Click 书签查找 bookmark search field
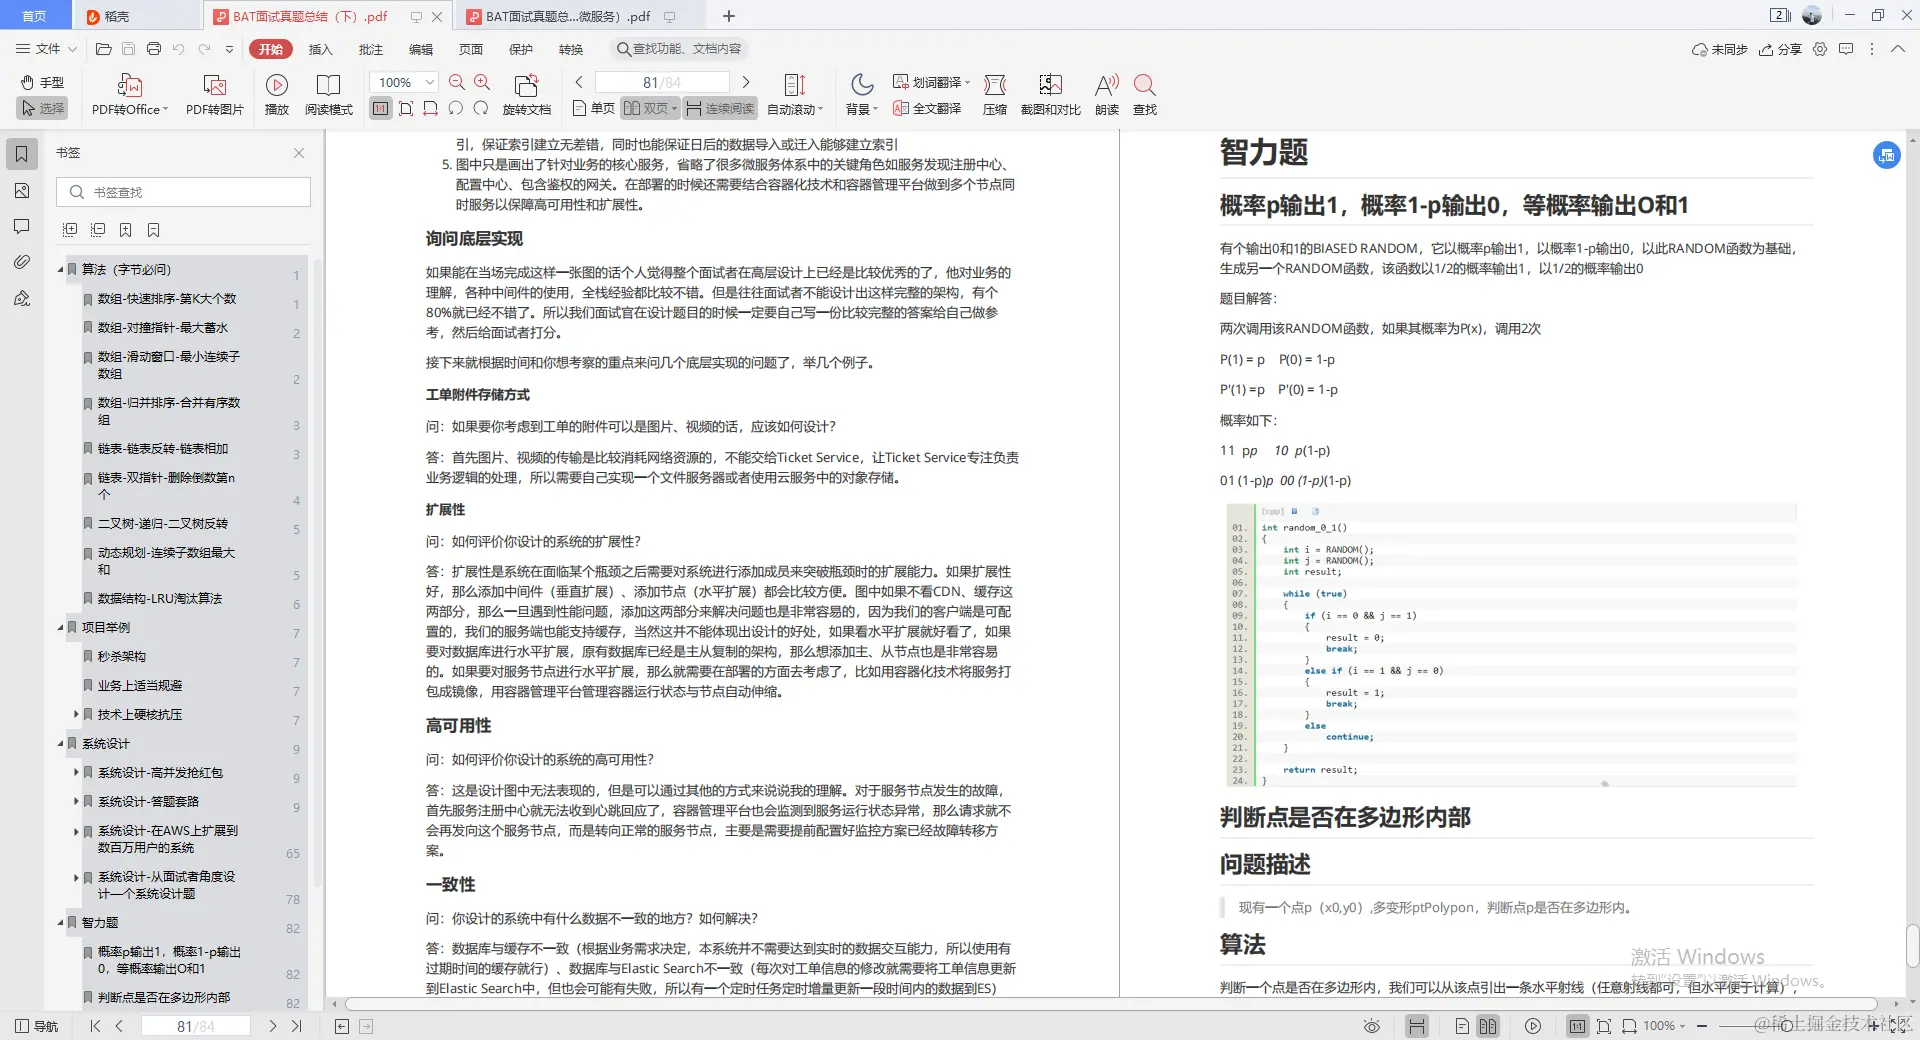The width and height of the screenshot is (1920, 1040). click(183, 192)
